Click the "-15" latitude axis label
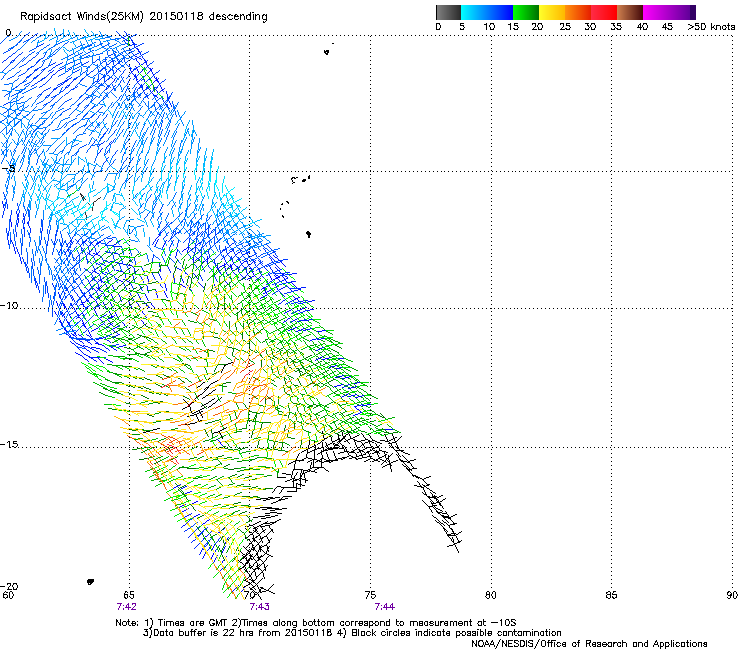 [9, 444]
